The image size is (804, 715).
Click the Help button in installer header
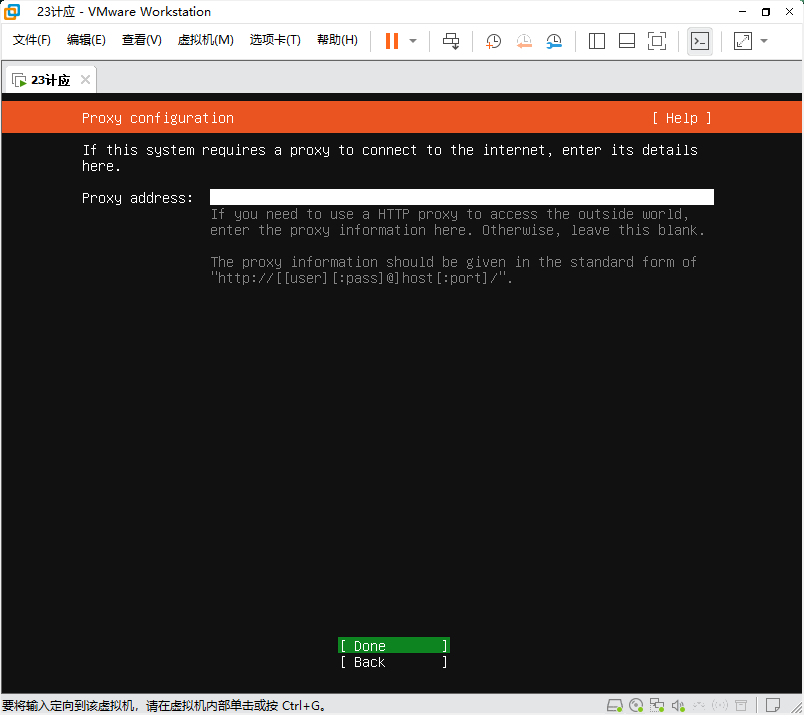coord(681,118)
